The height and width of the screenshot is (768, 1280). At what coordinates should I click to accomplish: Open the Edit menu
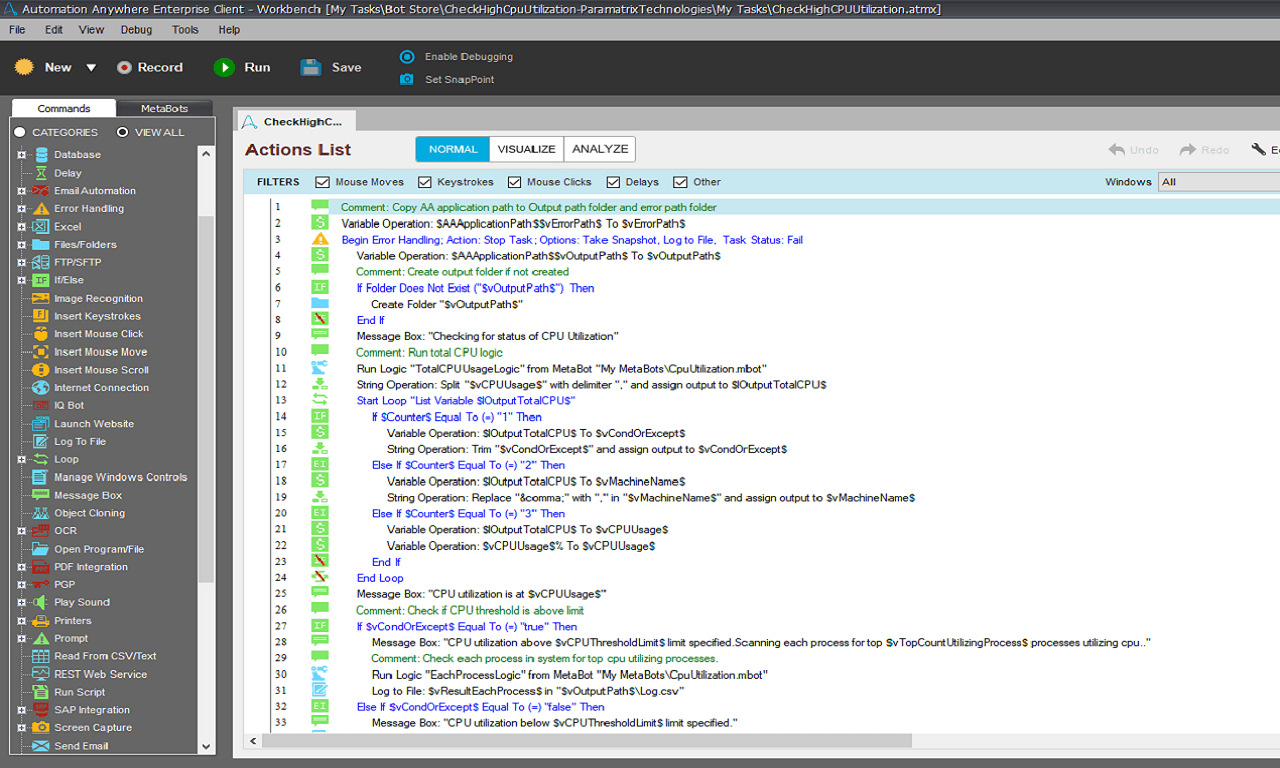click(54, 30)
